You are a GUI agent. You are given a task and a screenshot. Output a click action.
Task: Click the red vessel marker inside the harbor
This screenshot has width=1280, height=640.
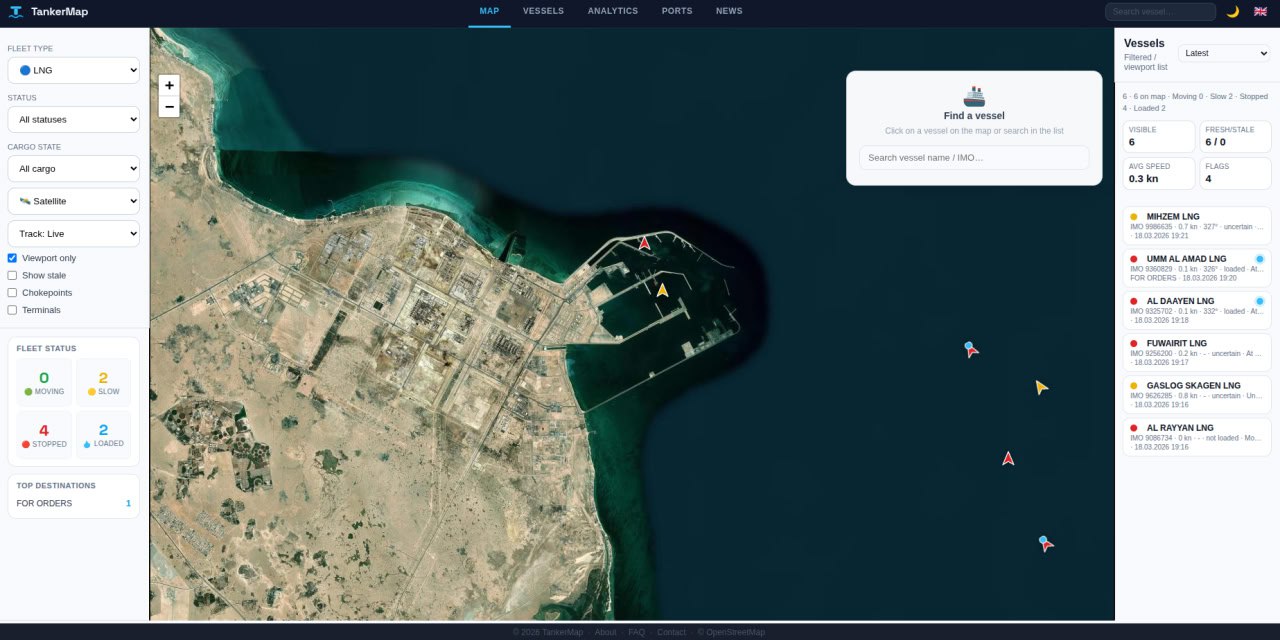click(644, 243)
